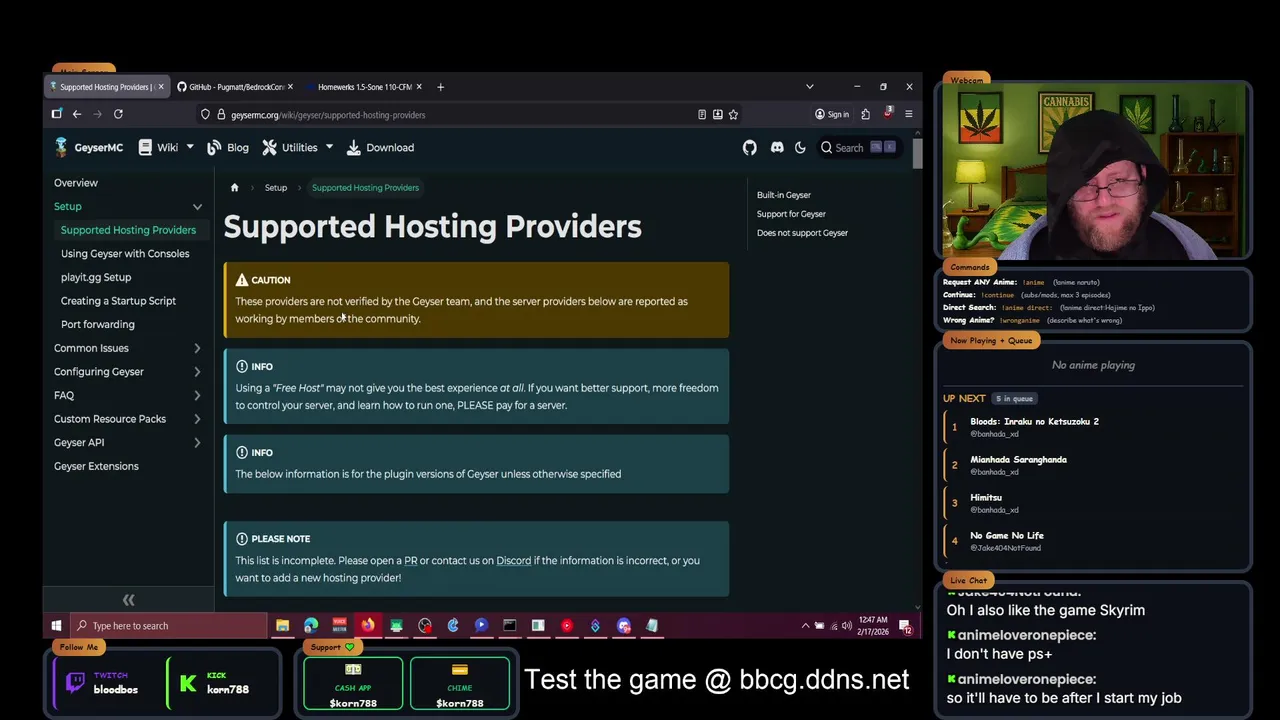Open the browser extensions icon
The image size is (1280, 720).
865,115
